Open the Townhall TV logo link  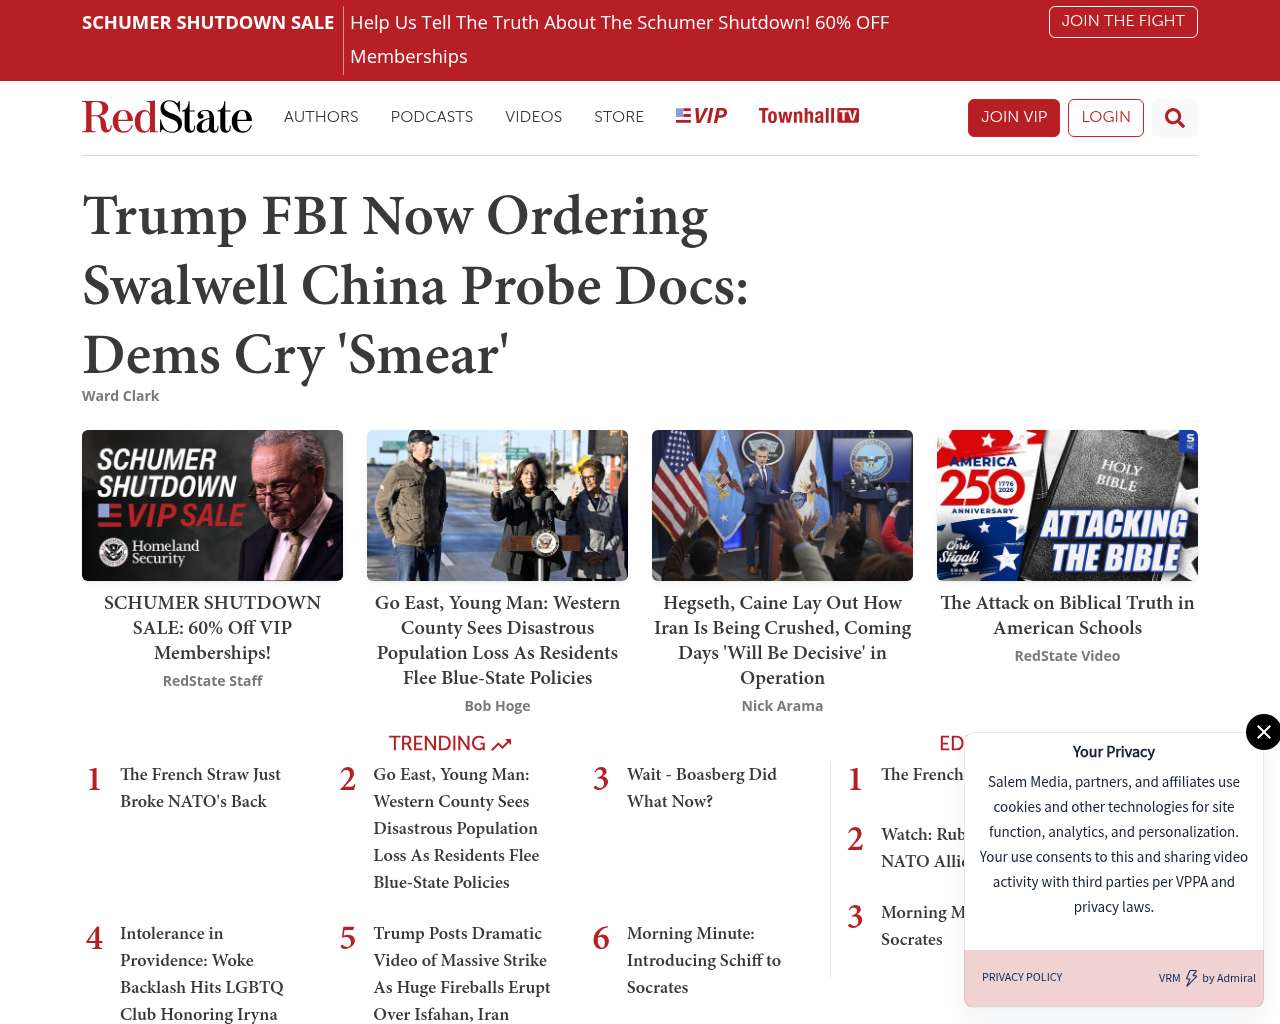click(x=808, y=116)
